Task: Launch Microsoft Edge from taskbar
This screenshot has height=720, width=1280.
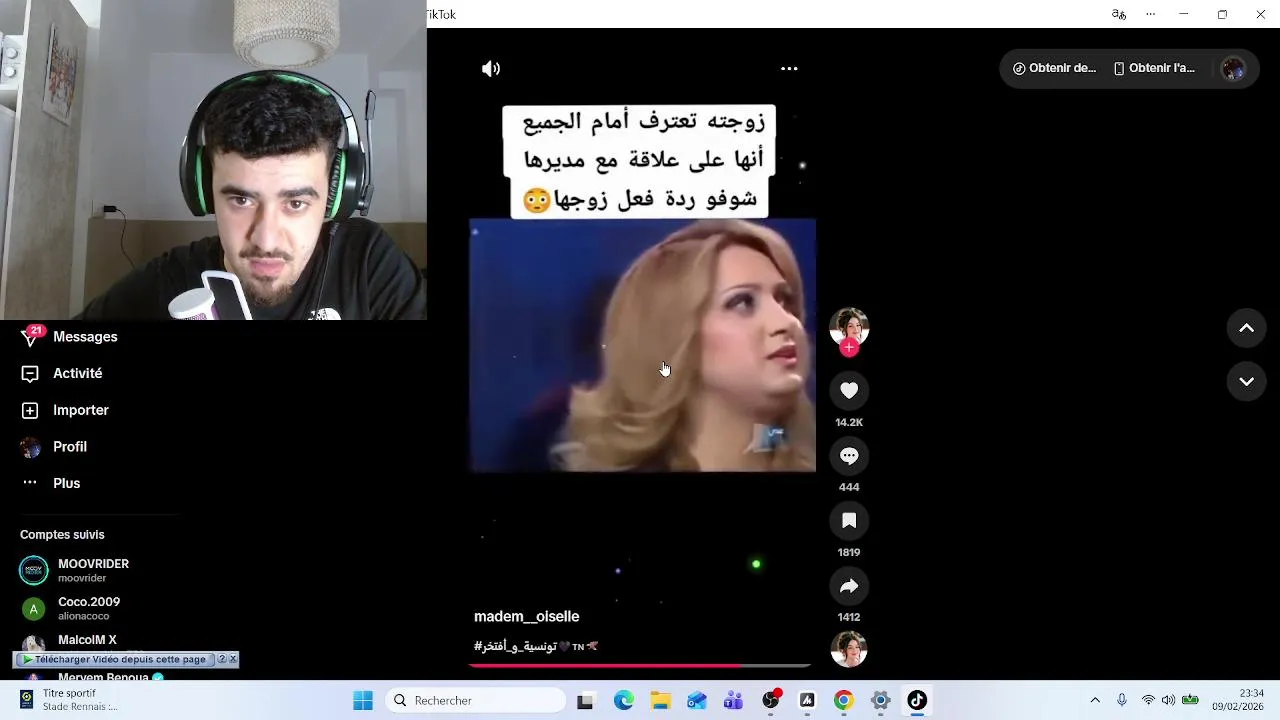Action: pos(623,701)
